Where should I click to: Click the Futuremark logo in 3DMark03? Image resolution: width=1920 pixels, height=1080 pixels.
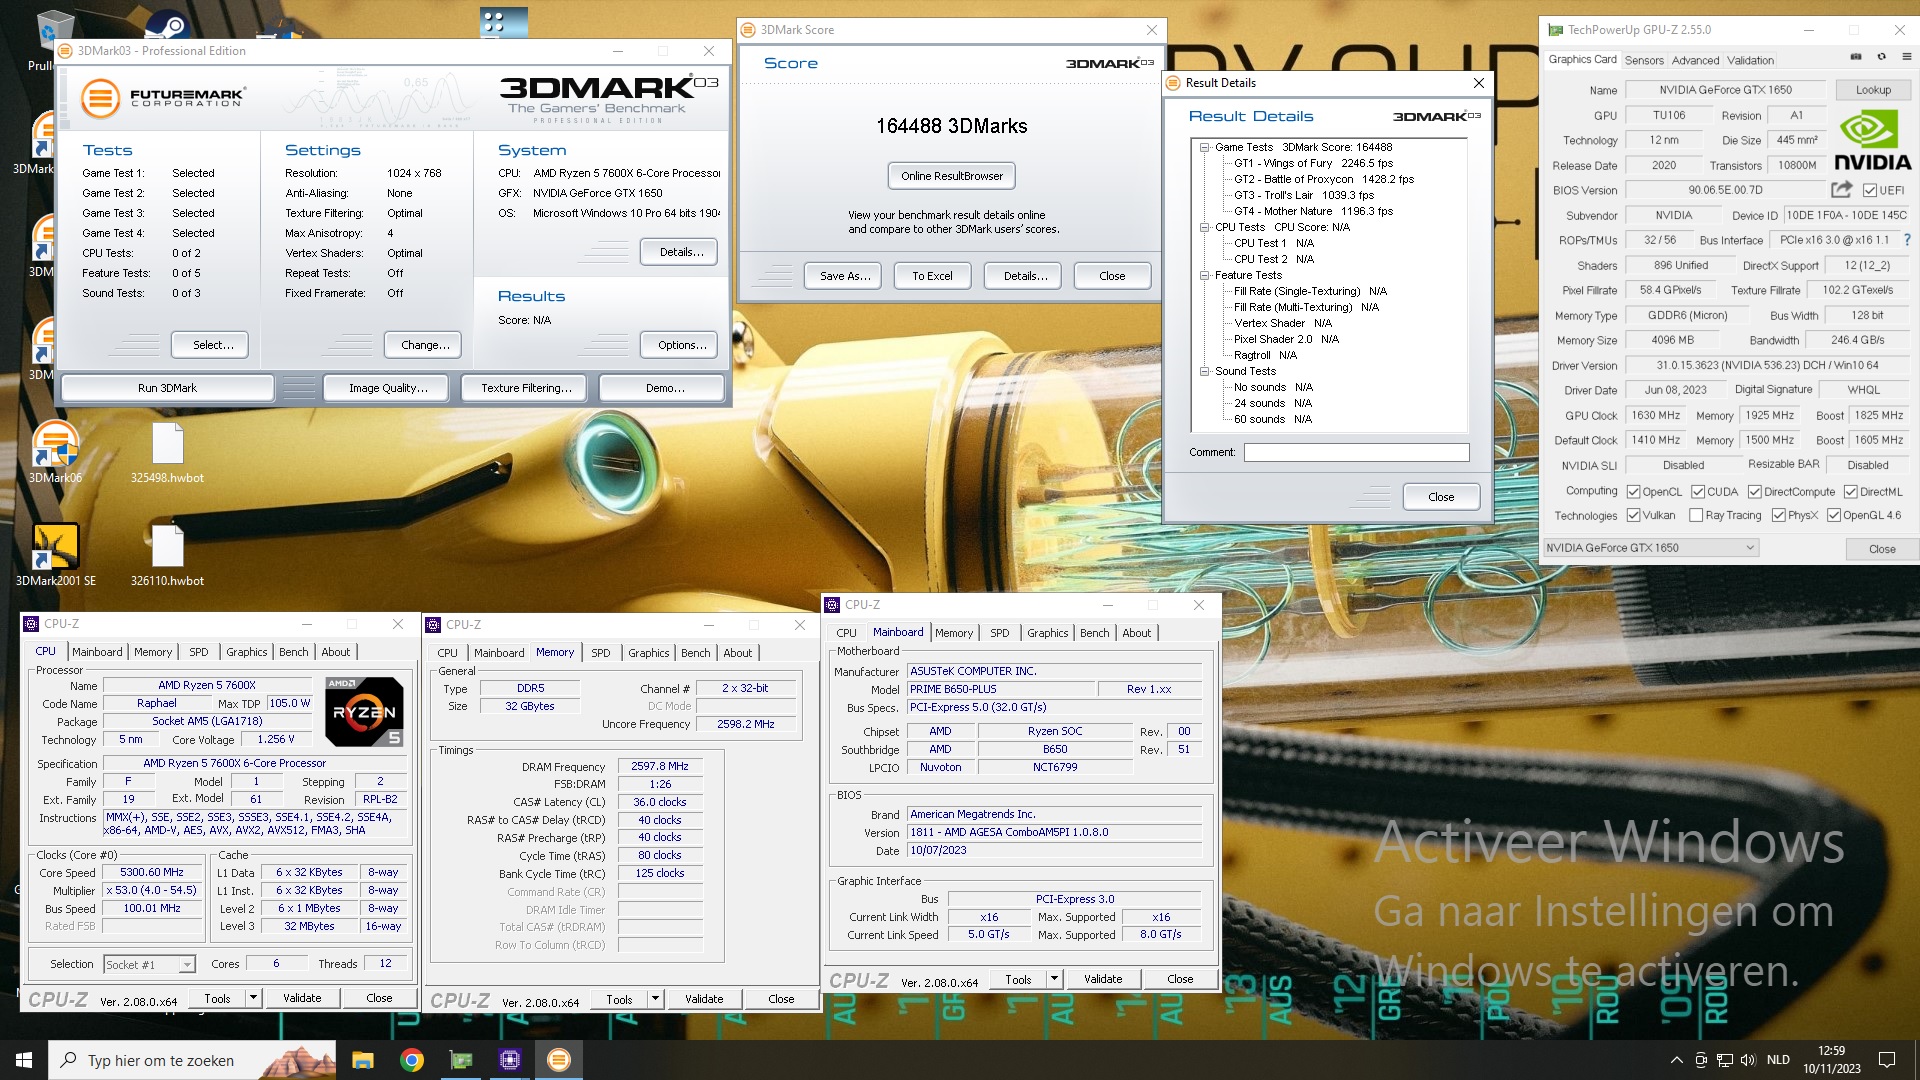pyautogui.click(x=163, y=98)
